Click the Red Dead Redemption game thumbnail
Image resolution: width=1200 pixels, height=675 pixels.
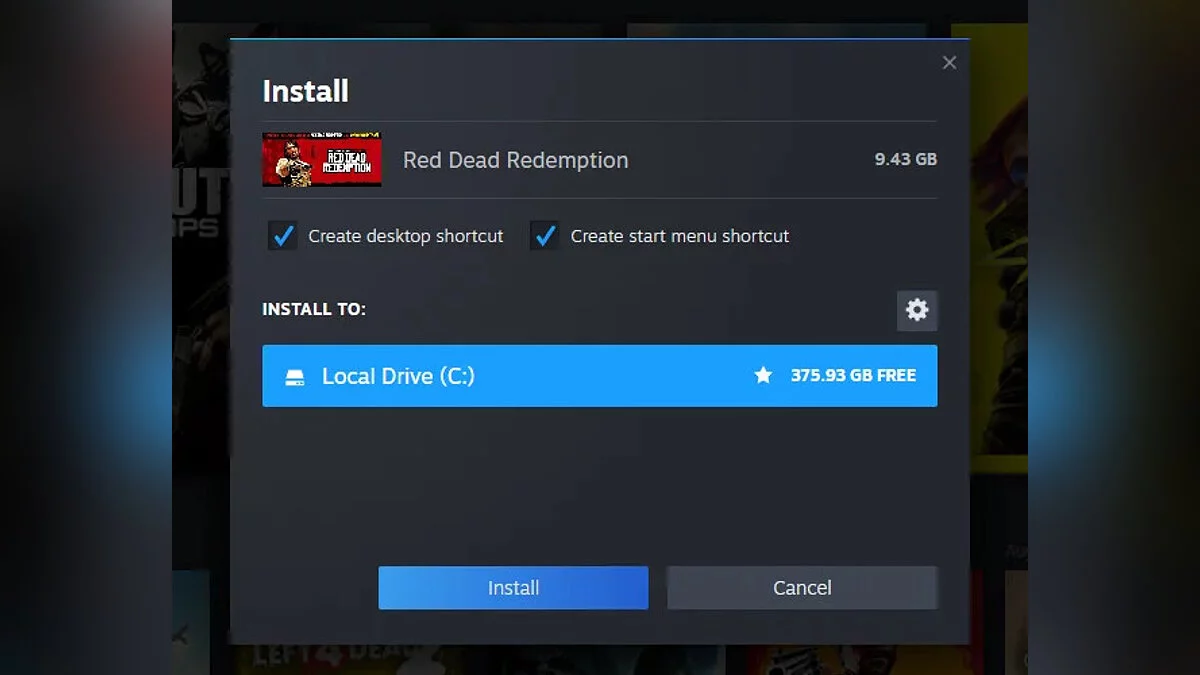[321, 159]
